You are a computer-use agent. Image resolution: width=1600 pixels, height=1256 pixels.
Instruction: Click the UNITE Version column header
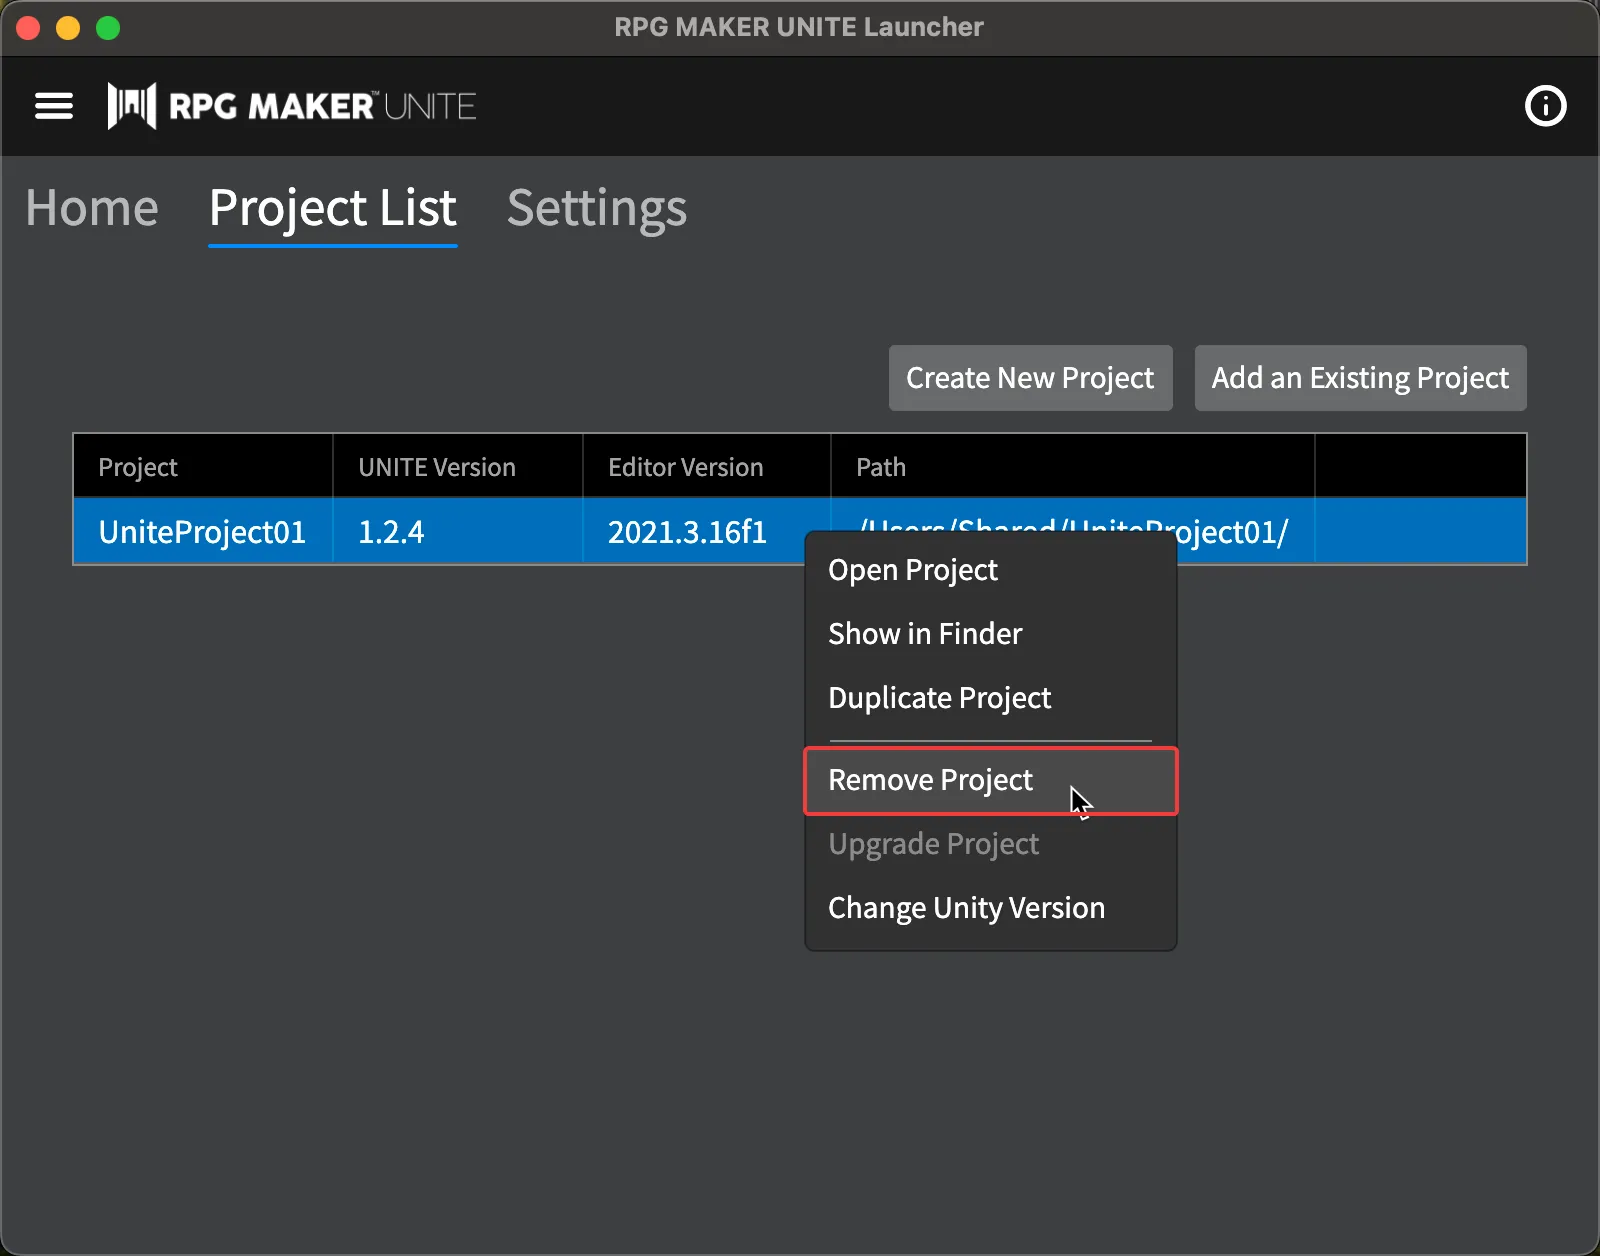437,467
